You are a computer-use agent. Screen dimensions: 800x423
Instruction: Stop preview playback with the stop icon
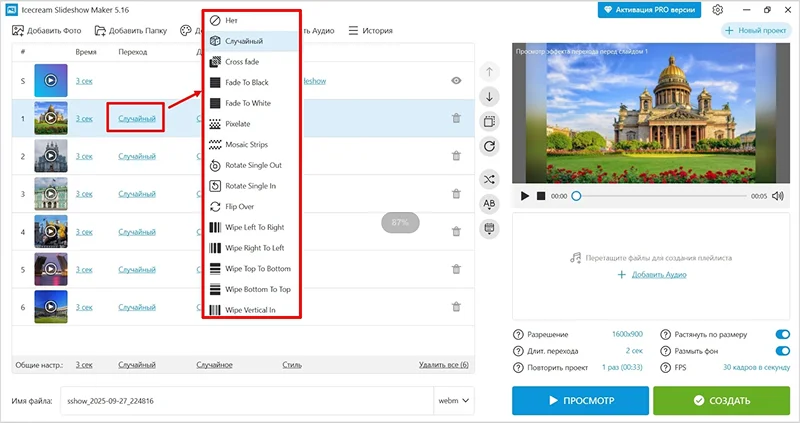click(541, 196)
